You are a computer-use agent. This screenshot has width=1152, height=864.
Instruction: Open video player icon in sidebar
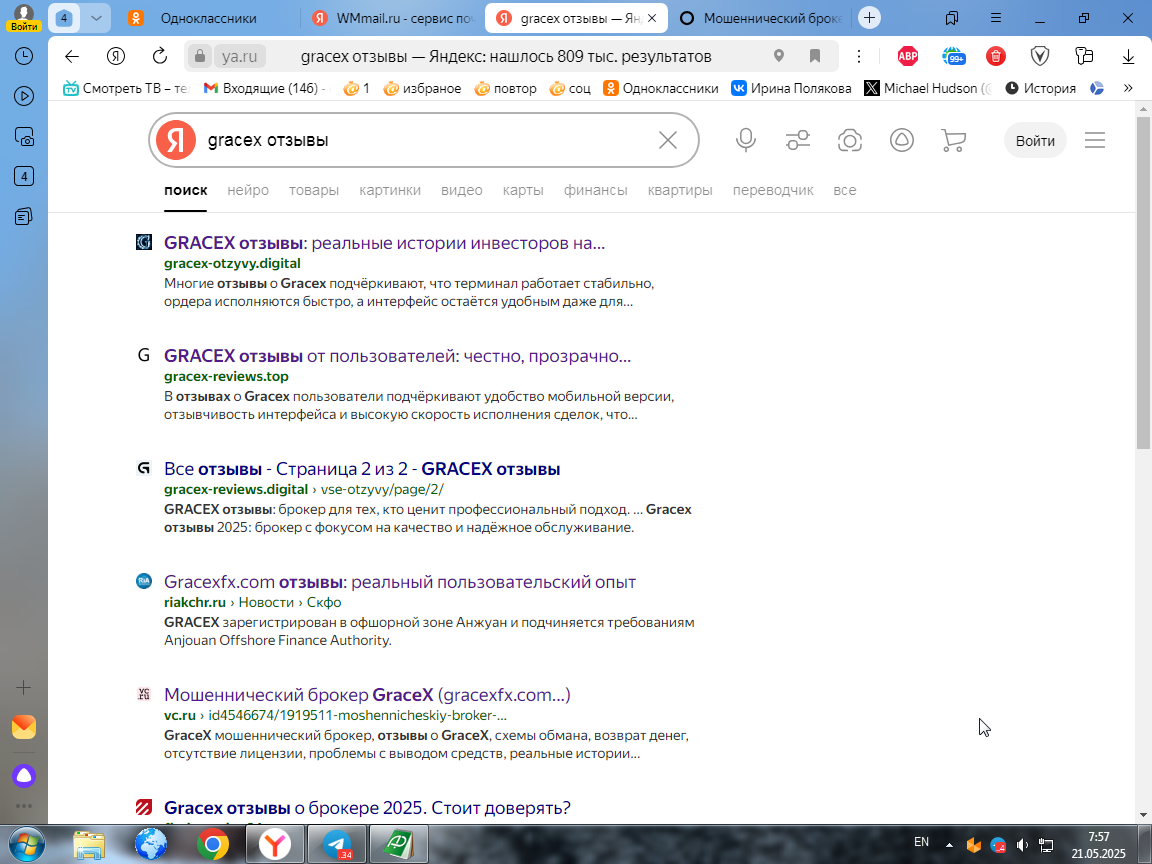click(24, 96)
